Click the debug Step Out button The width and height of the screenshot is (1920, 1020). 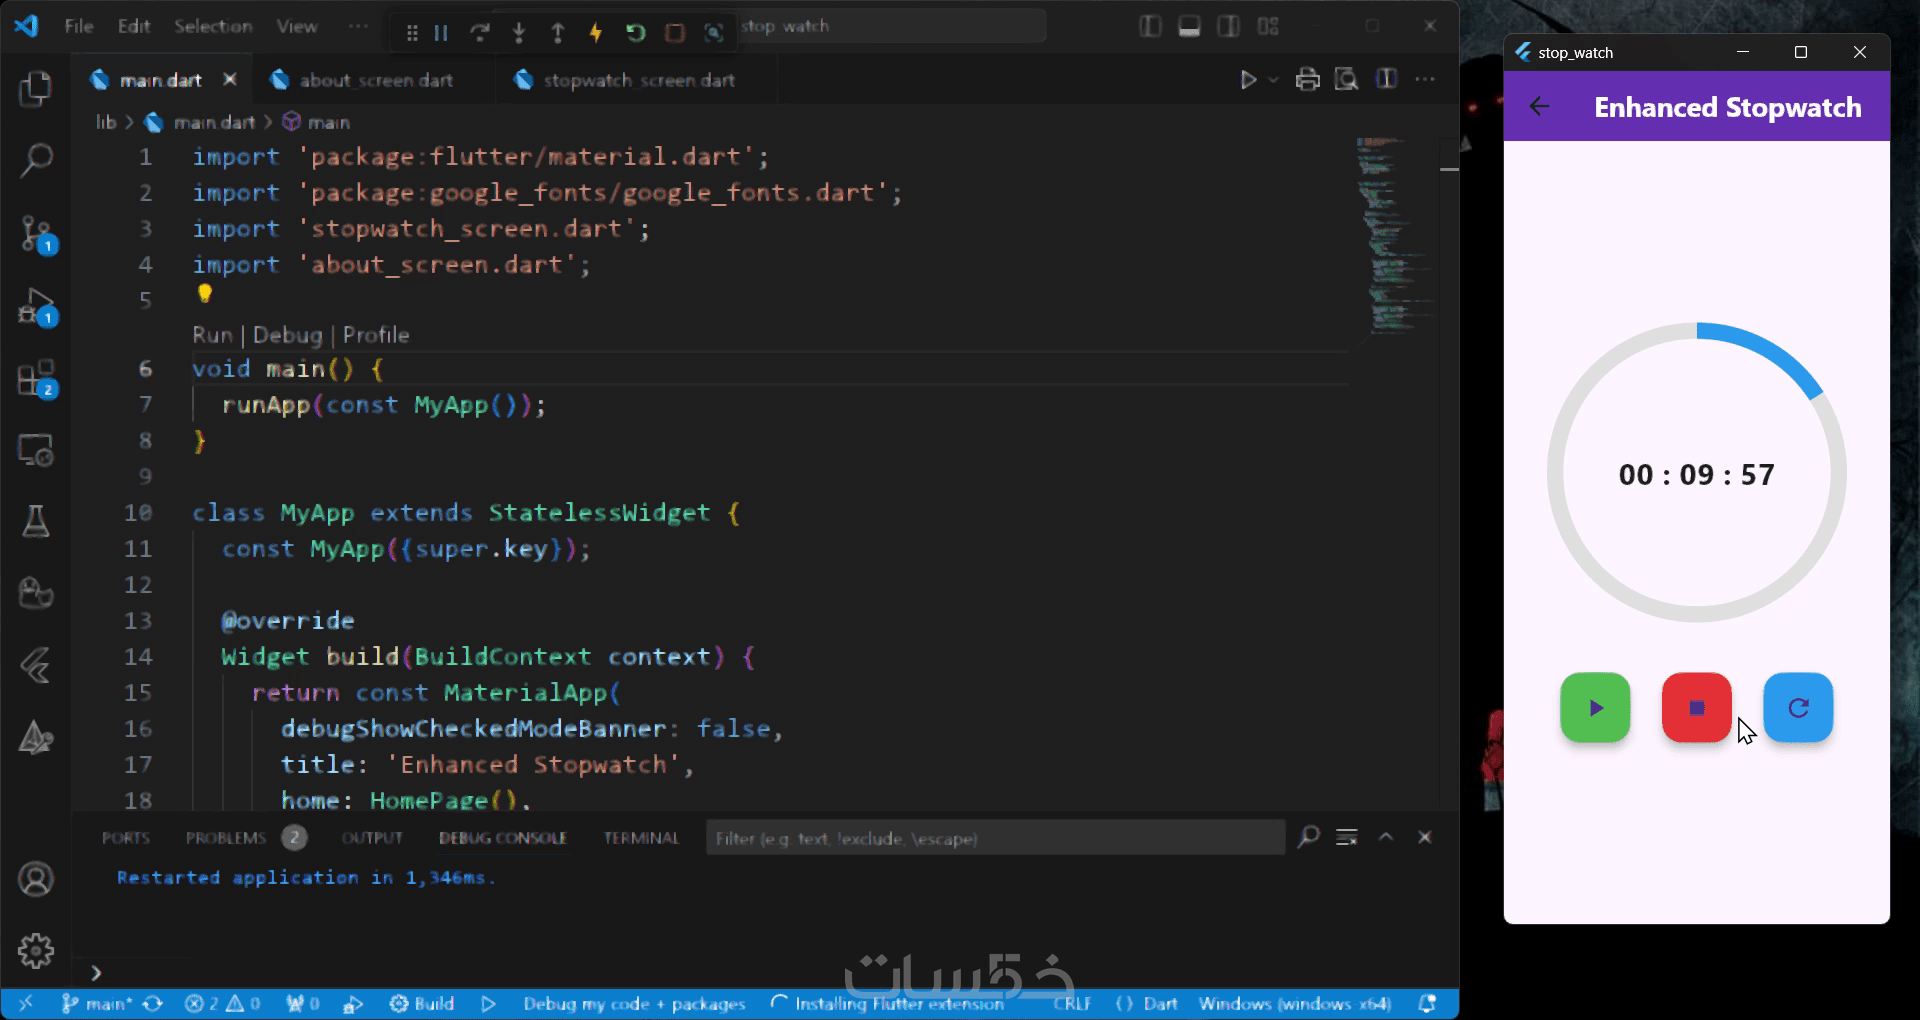(x=558, y=32)
